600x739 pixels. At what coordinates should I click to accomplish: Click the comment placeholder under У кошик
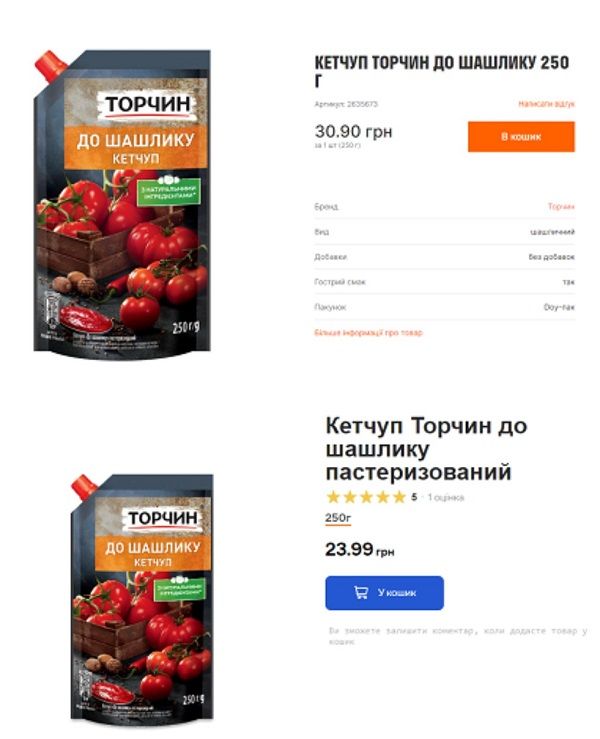(x=457, y=636)
